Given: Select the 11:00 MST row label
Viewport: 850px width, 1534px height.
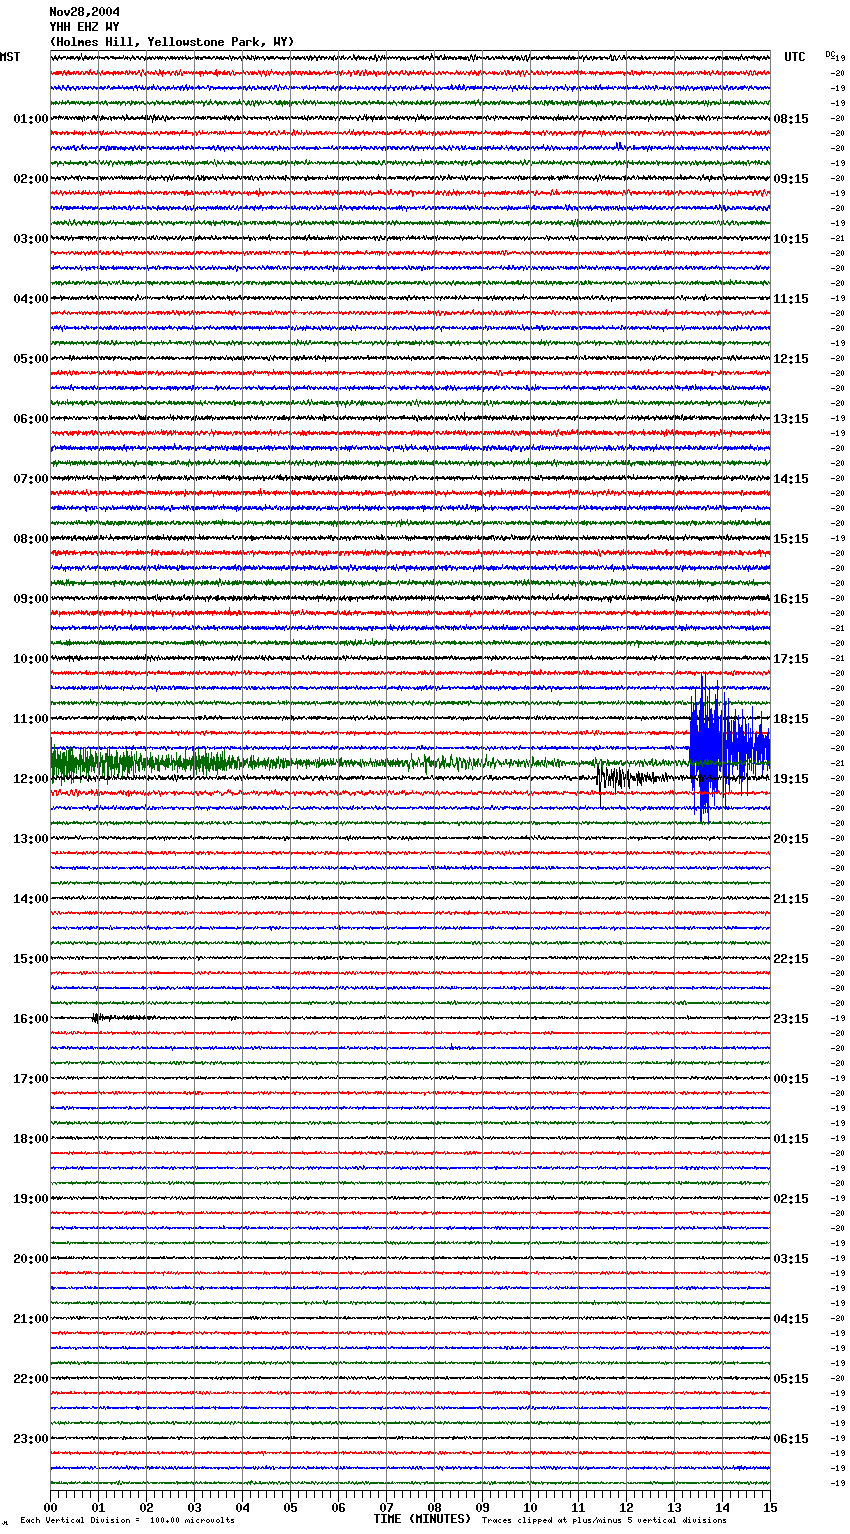Looking at the screenshot, I should click(x=30, y=719).
